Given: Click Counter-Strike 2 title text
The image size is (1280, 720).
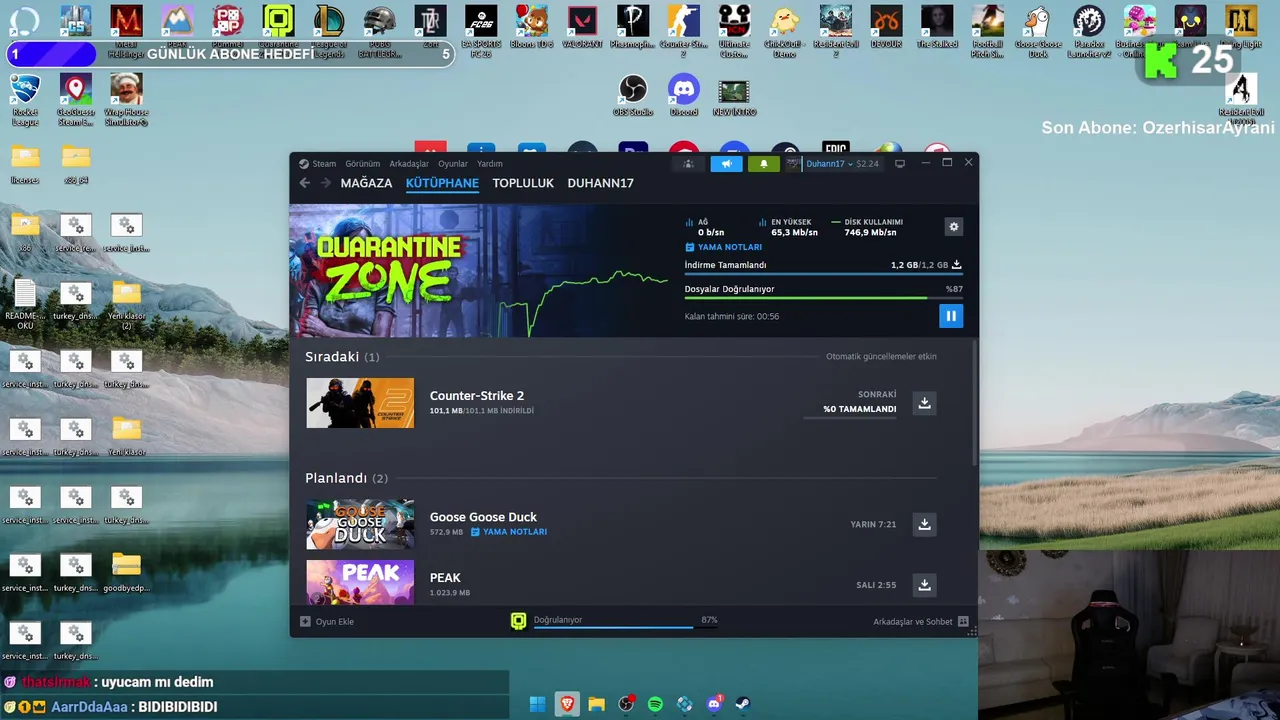Looking at the screenshot, I should tap(477, 396).
